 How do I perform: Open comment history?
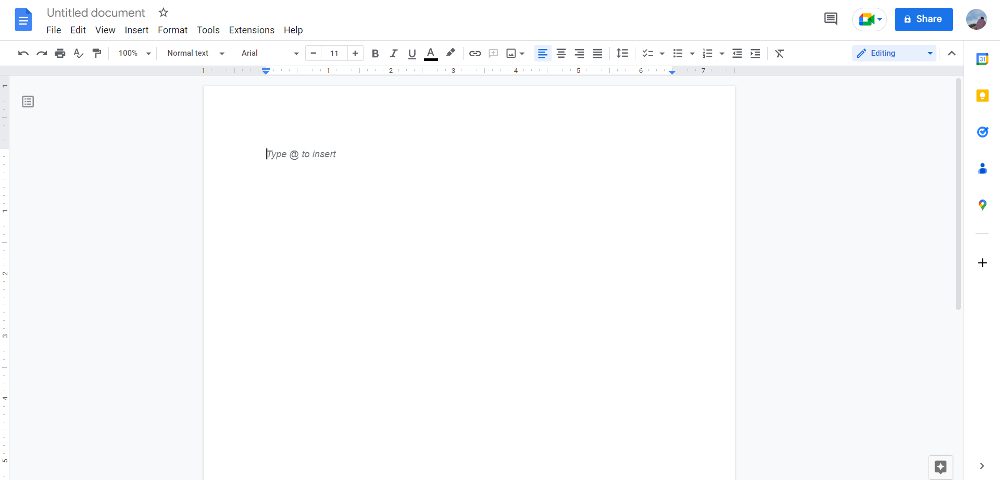click(x=830, y=19)
